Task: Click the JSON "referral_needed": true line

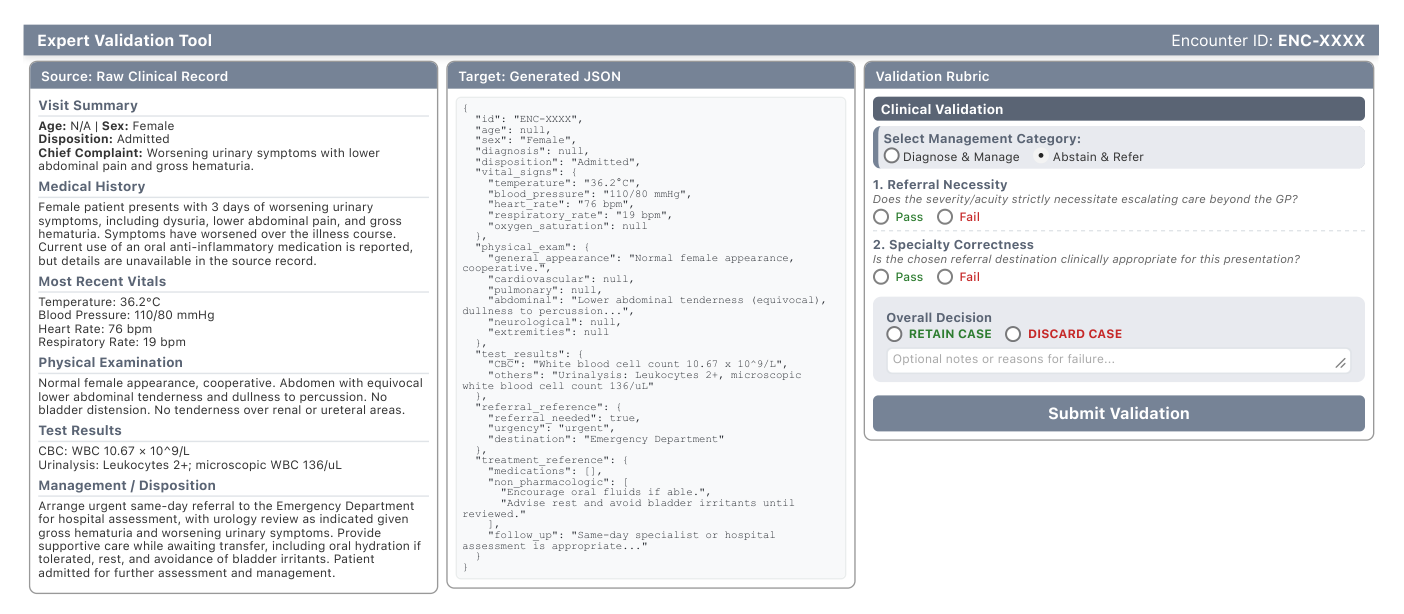Action: coord(564,417)
